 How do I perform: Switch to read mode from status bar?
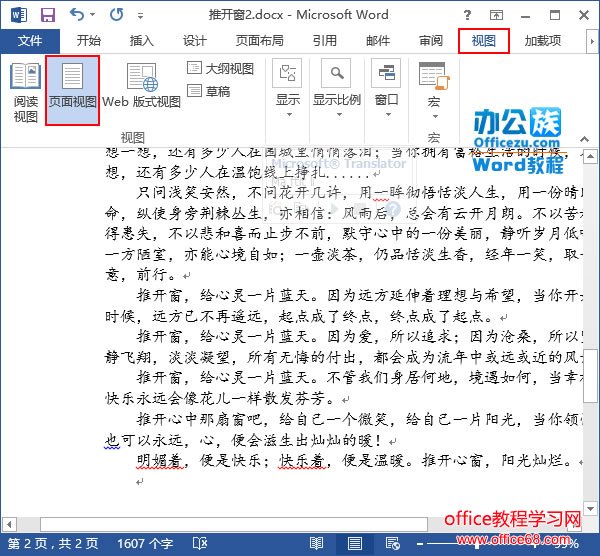[x=316, y=543]
